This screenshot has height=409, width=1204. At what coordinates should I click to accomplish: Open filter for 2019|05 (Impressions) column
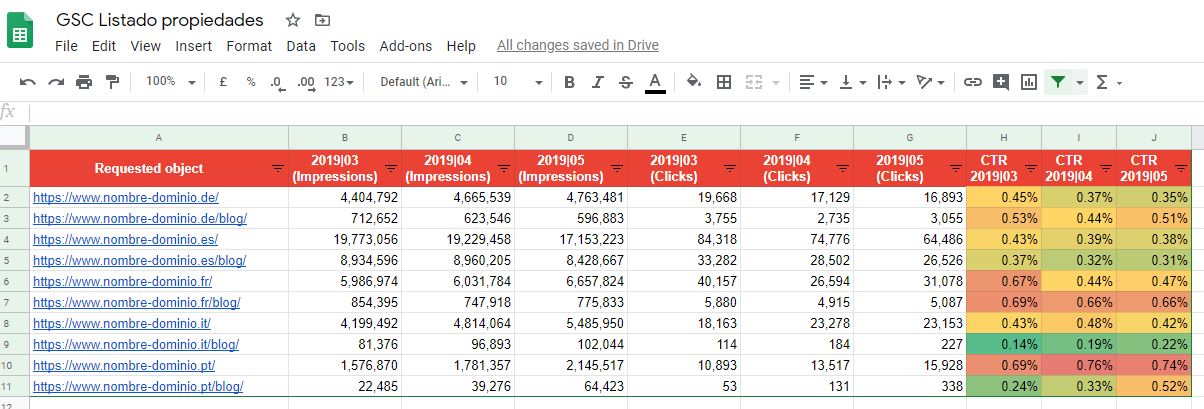(616, 169)
